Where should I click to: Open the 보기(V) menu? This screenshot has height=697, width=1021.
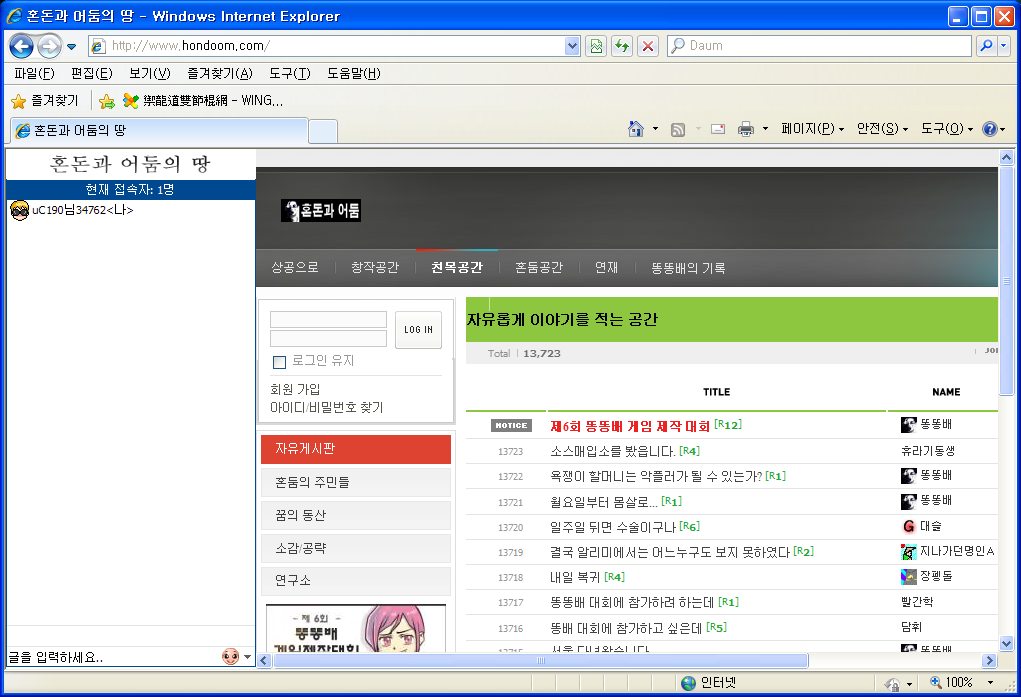coord(149,74)
